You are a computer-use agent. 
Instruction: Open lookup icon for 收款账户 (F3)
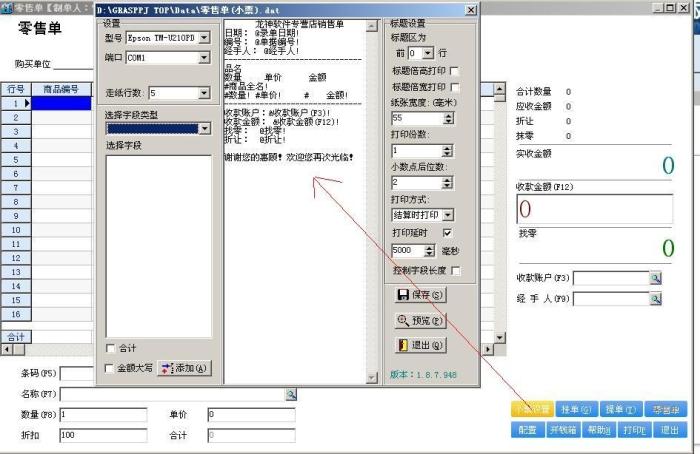[655, 278]
